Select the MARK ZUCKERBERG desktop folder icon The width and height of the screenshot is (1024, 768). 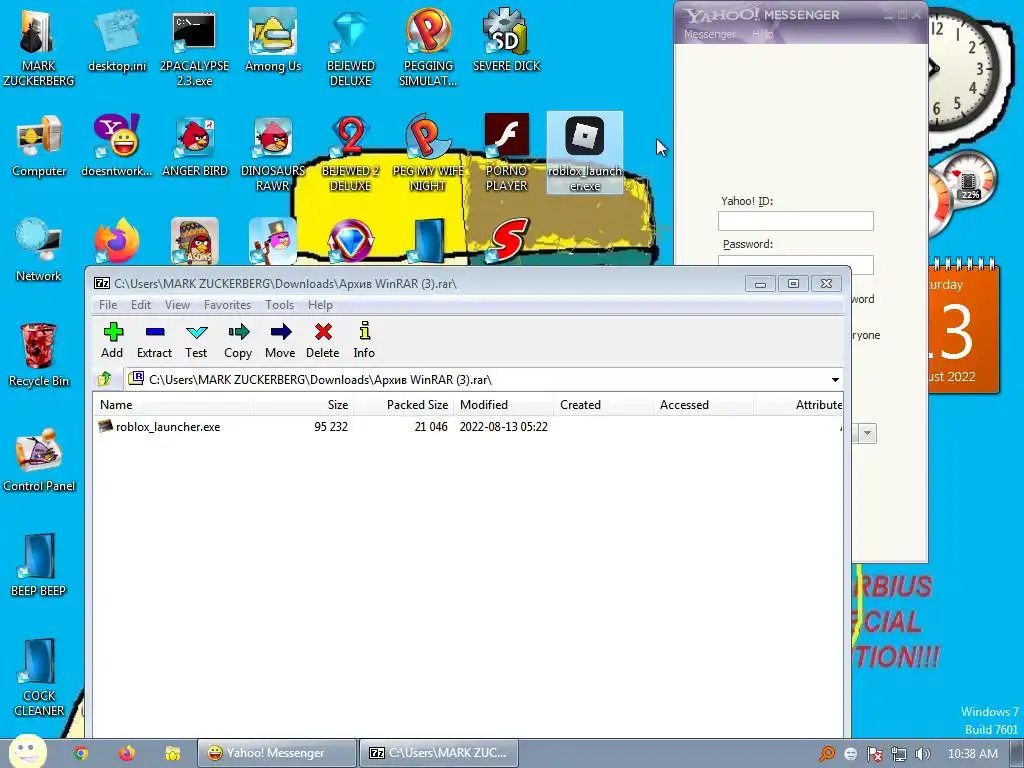[x=39, y=47]
